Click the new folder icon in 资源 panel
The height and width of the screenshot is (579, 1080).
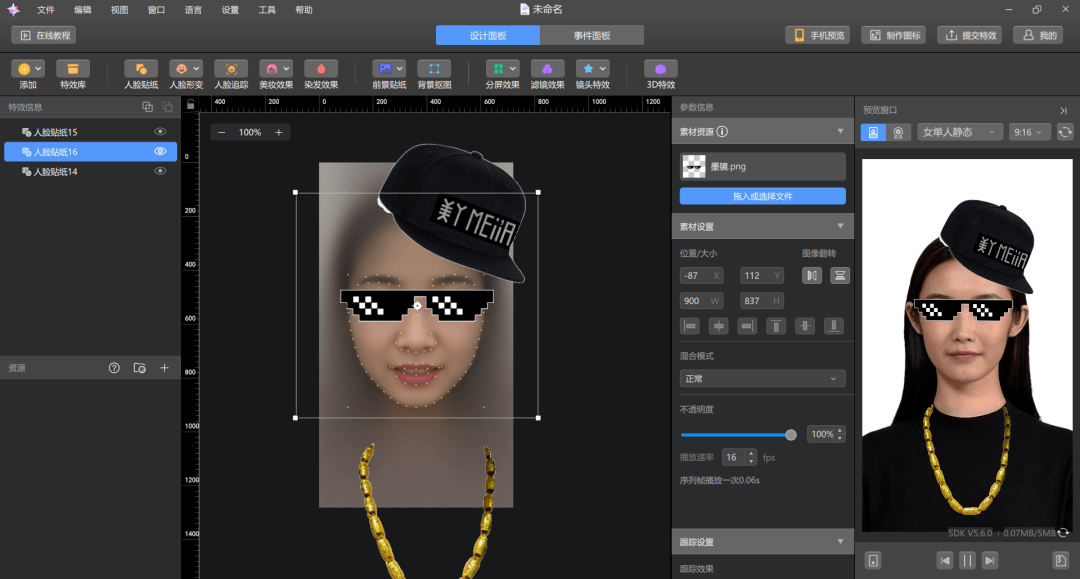140,368
